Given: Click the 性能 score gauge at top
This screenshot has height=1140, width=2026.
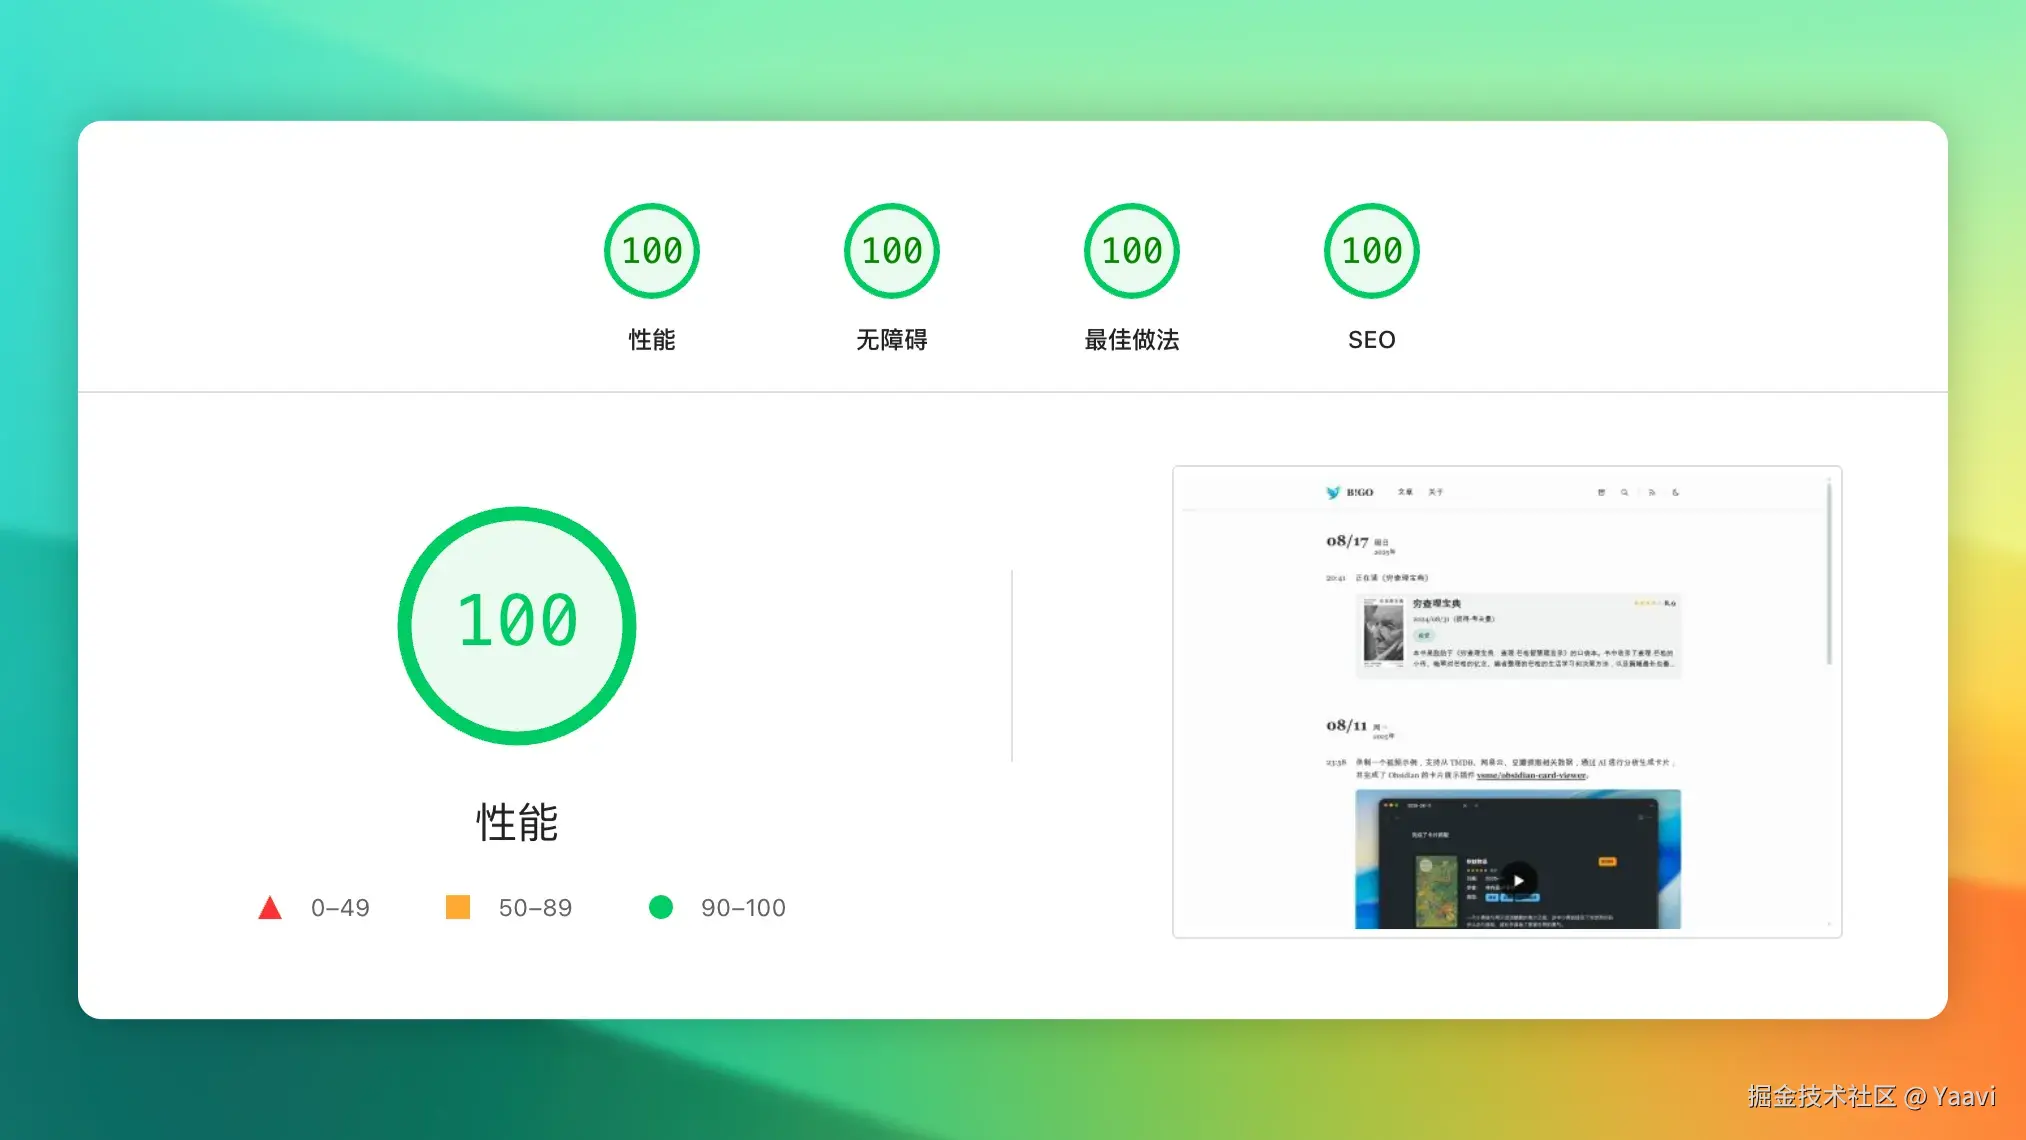Looking at the screenshot, I should pyautogui.click(x=651, y=251).
